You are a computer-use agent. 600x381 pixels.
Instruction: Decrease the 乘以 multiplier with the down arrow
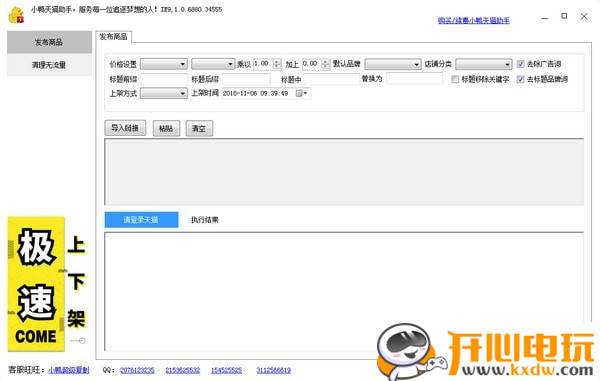(x=277, y=67)
